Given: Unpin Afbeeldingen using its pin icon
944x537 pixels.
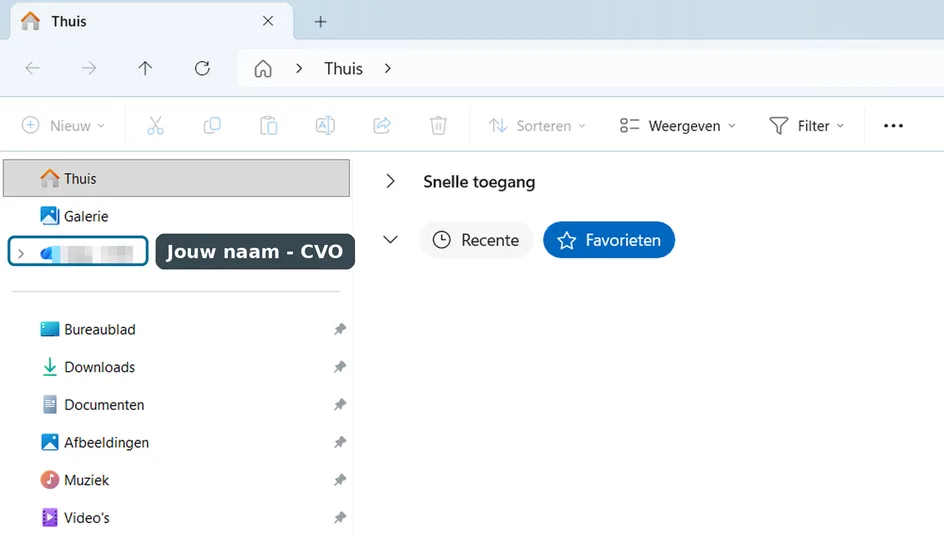Looking at the screenshot, I should tap(340, 442).
